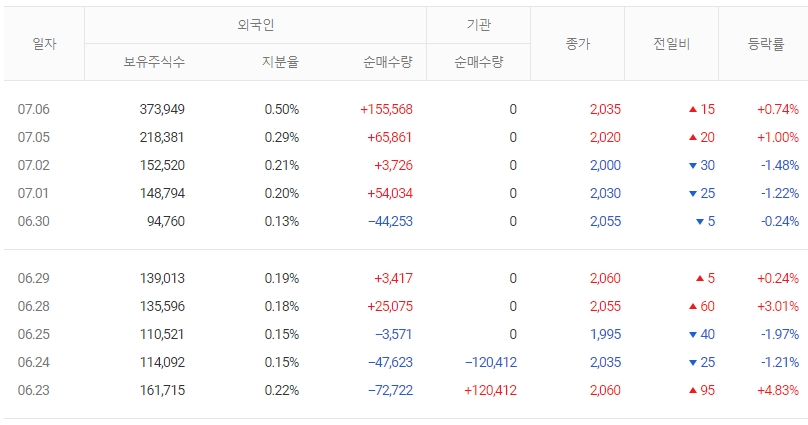Select the date cell 06.23
Viewport: 808px width, 425px height.
(33, 390)
